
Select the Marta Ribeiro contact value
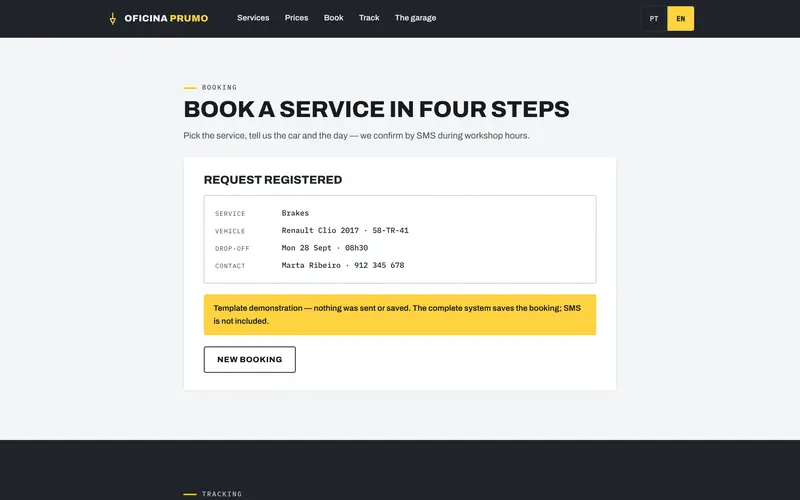pos(343,265)
